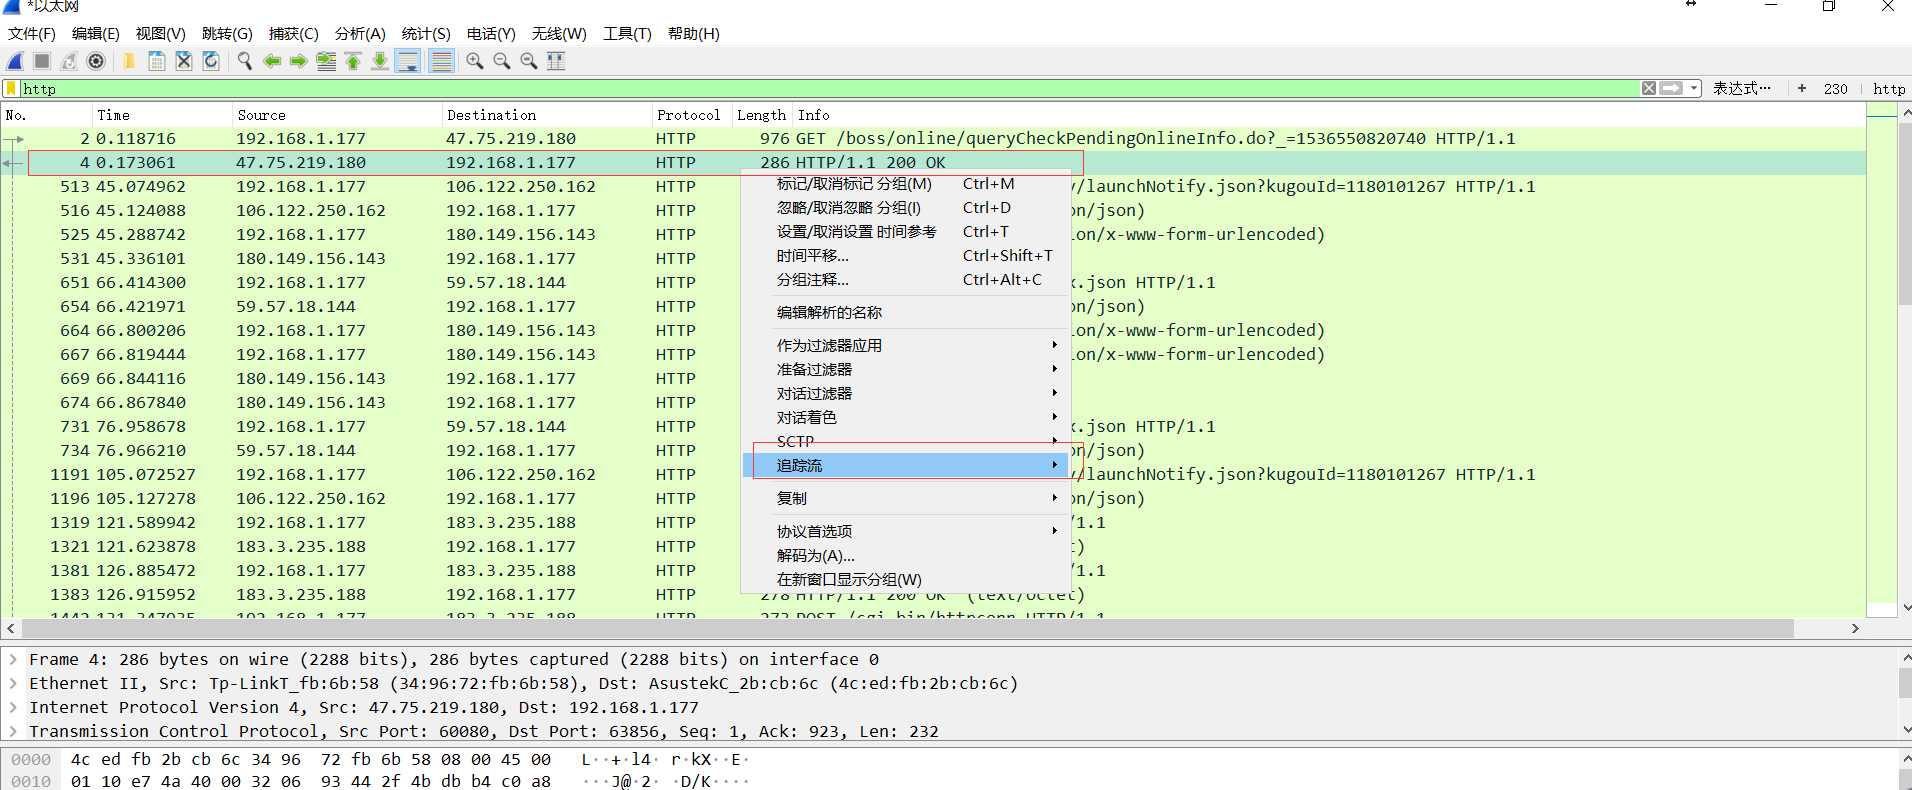Clear the display filter with X button
The height and width of the screenshot is (790, 1912).
pos(1649,88)
